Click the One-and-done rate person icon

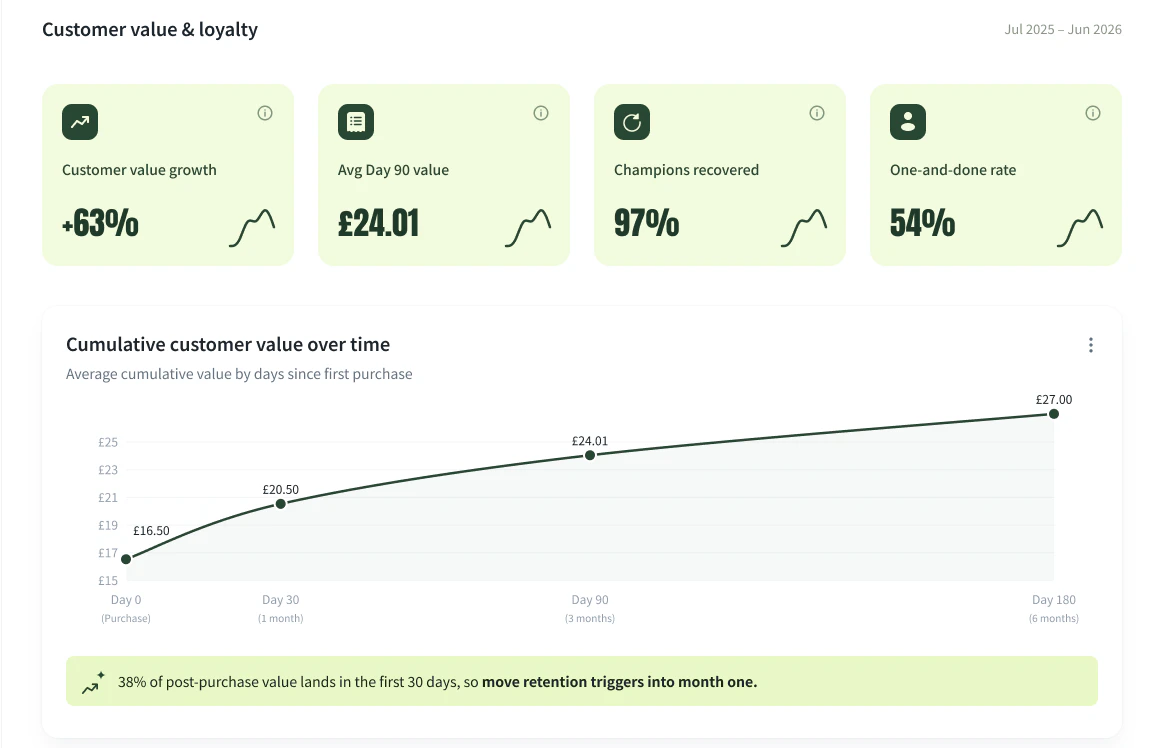coord(908,122)
